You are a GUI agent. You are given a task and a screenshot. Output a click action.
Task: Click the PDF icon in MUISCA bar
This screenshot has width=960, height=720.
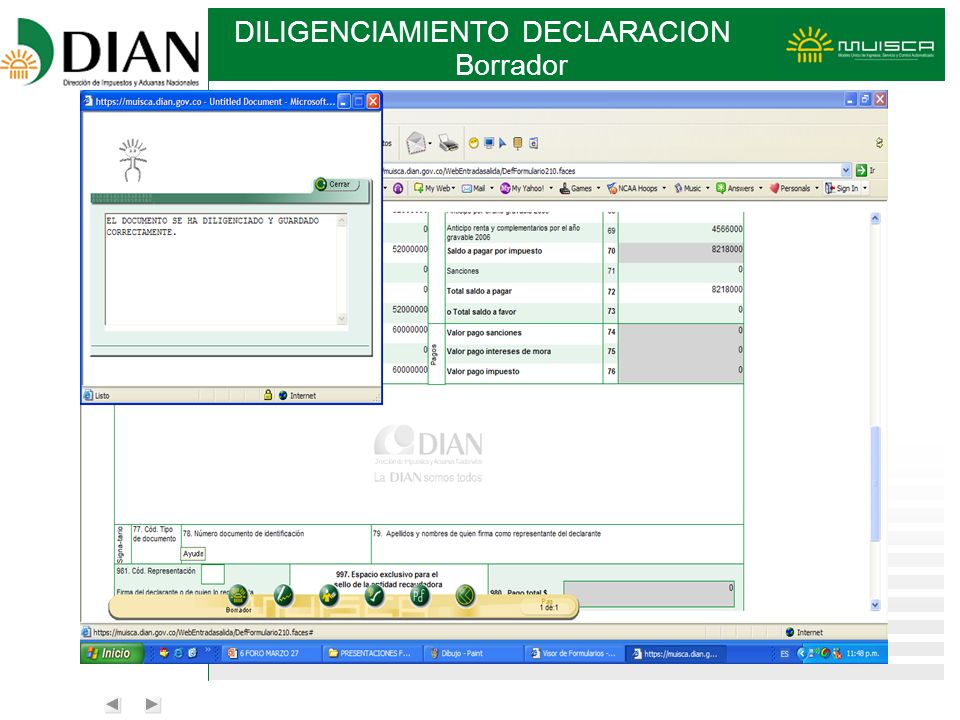tap(419, 595)
